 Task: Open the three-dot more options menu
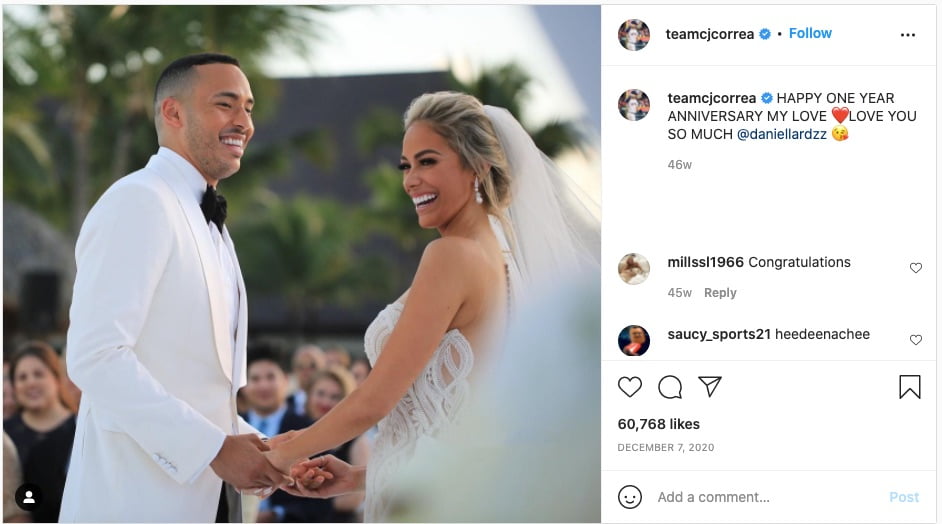[908, 35]
